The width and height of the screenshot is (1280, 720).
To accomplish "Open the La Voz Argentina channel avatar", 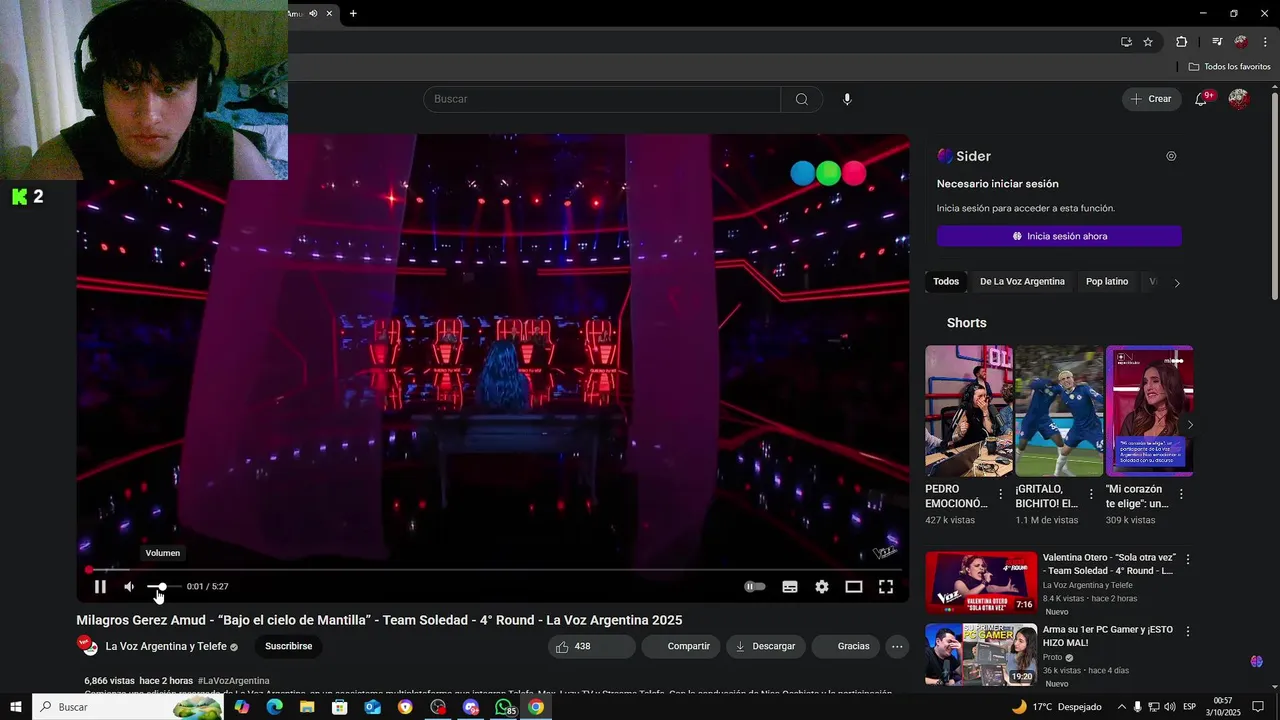I will coord(88,645).
